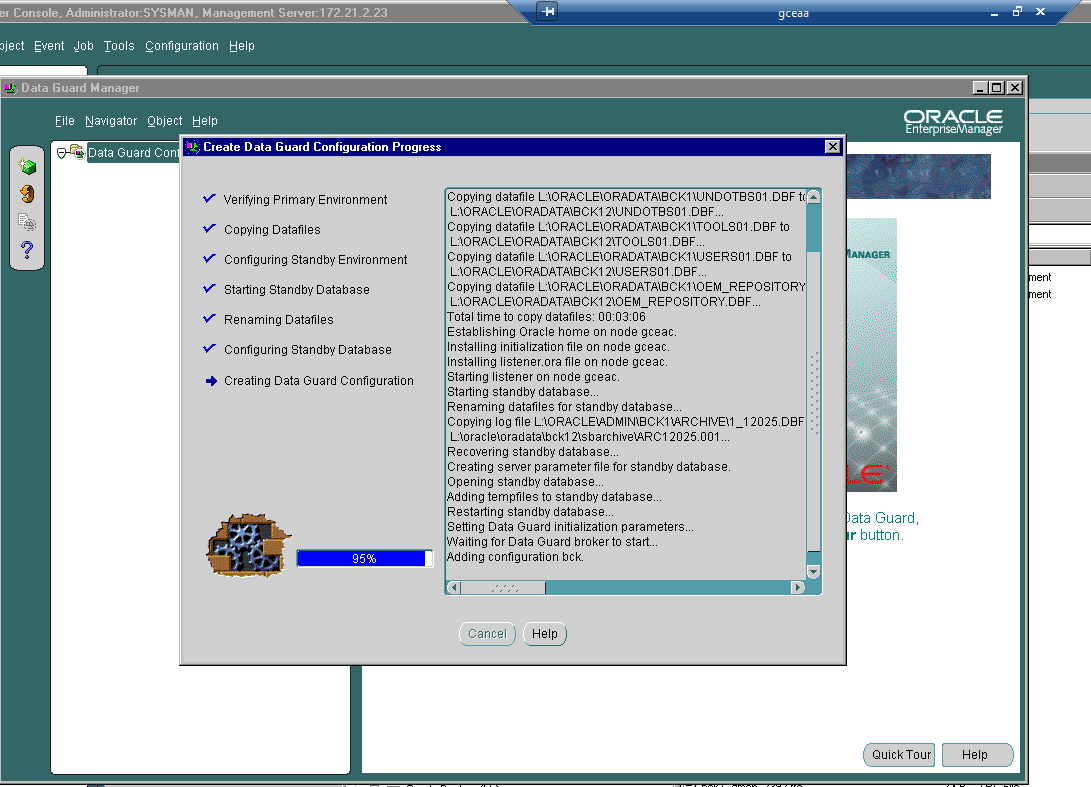The image size is (1091, 787).
Task: Click the greyed-out document toolbar icon
Action: click(27, 222)
